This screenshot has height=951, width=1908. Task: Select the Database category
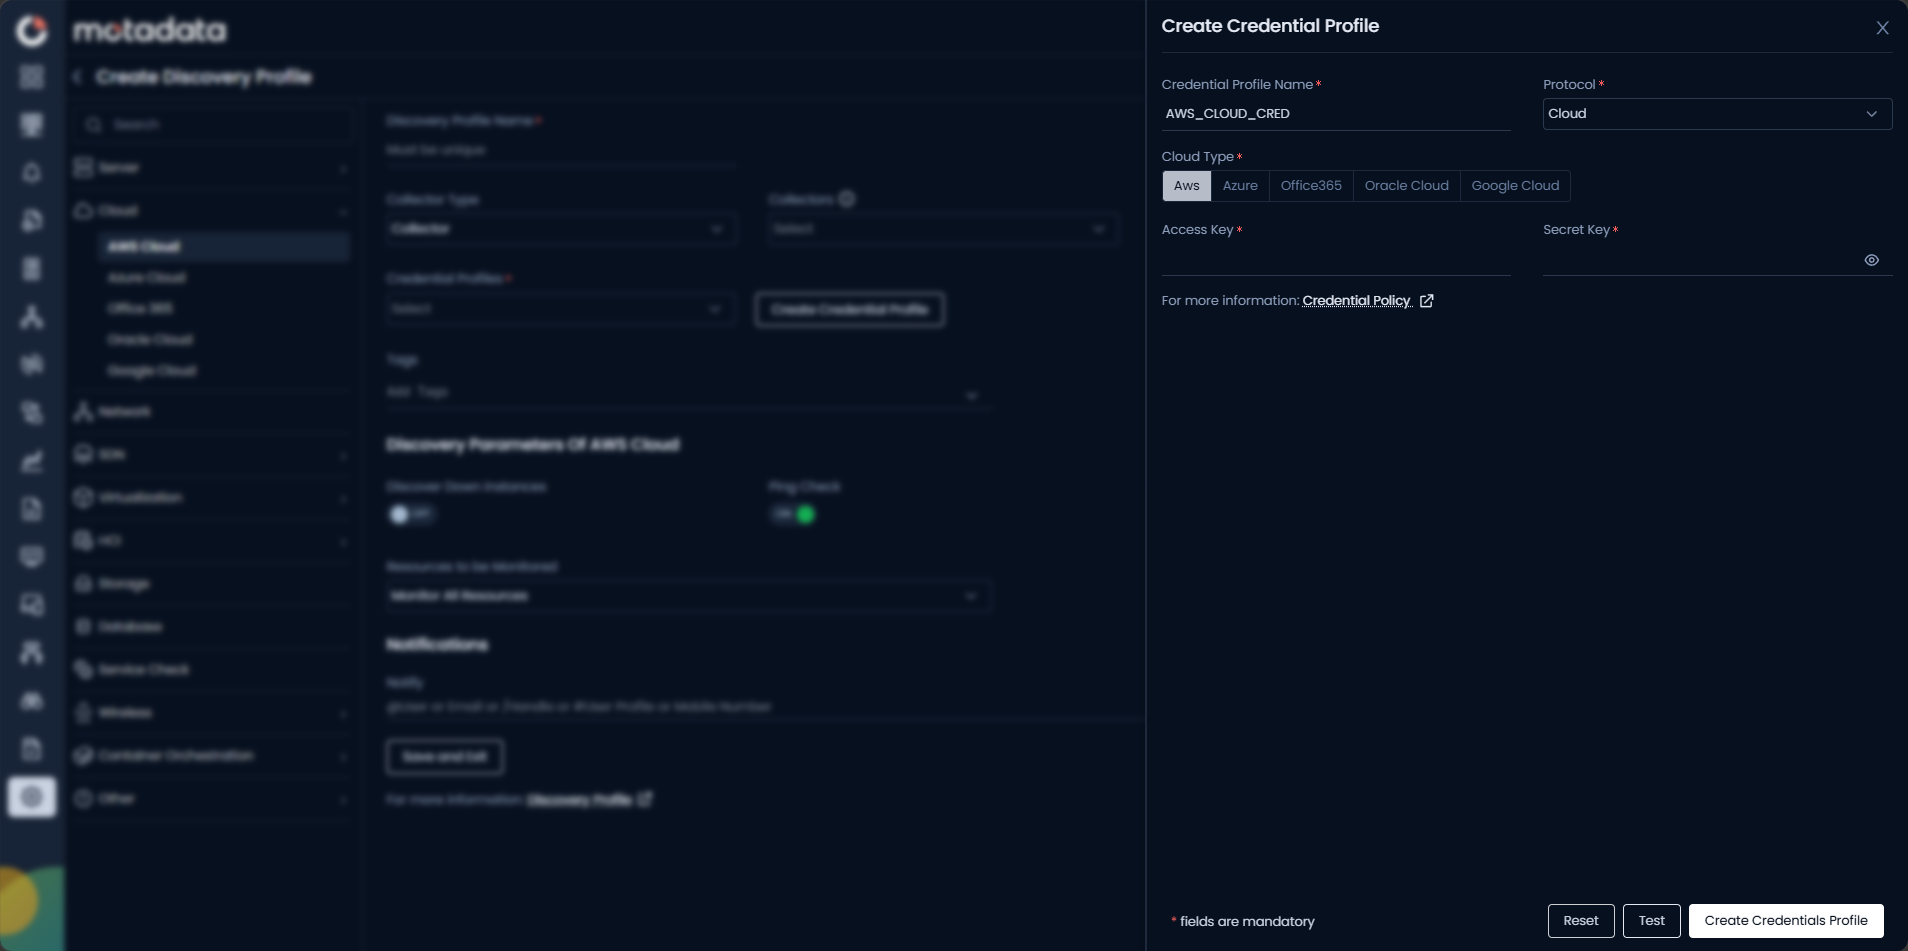pos(211,627)
